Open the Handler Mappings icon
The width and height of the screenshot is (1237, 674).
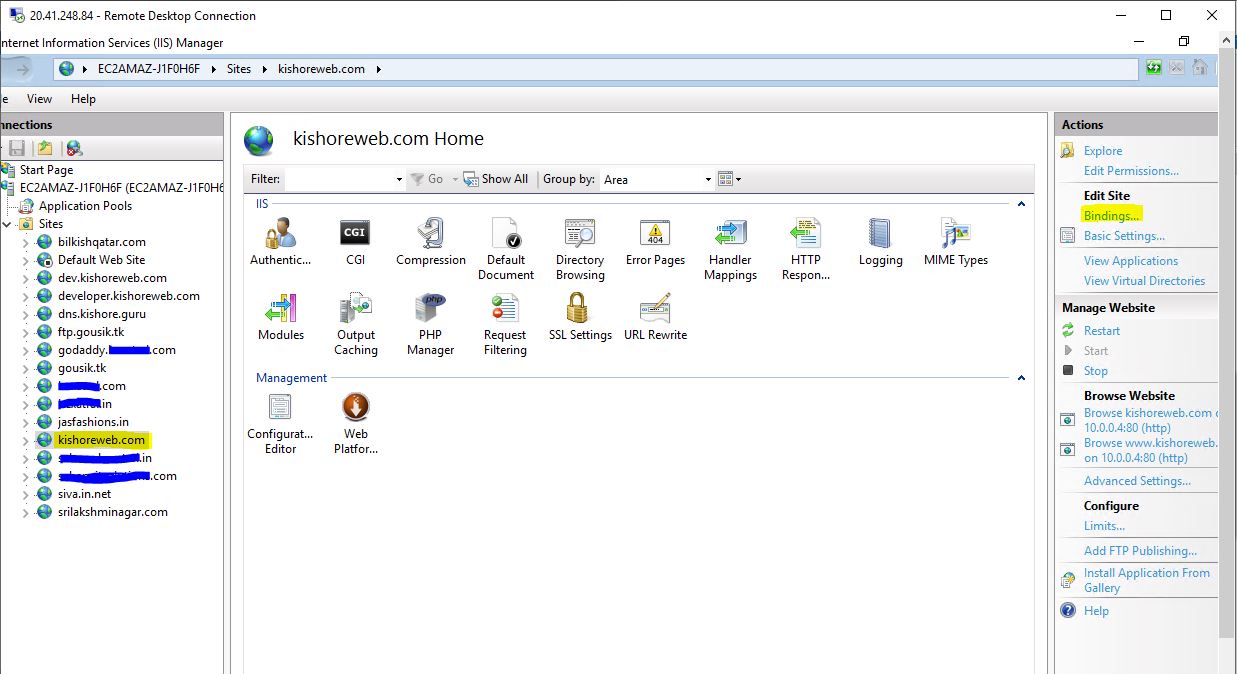730,235
